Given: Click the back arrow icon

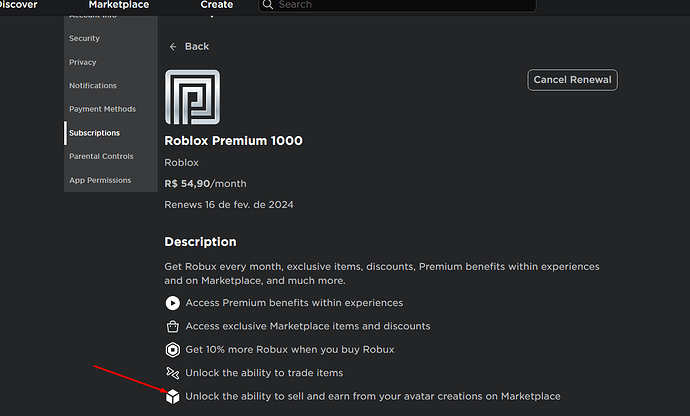Looking at the screenshot, I should pyautogui.click(x=173, y=47).
